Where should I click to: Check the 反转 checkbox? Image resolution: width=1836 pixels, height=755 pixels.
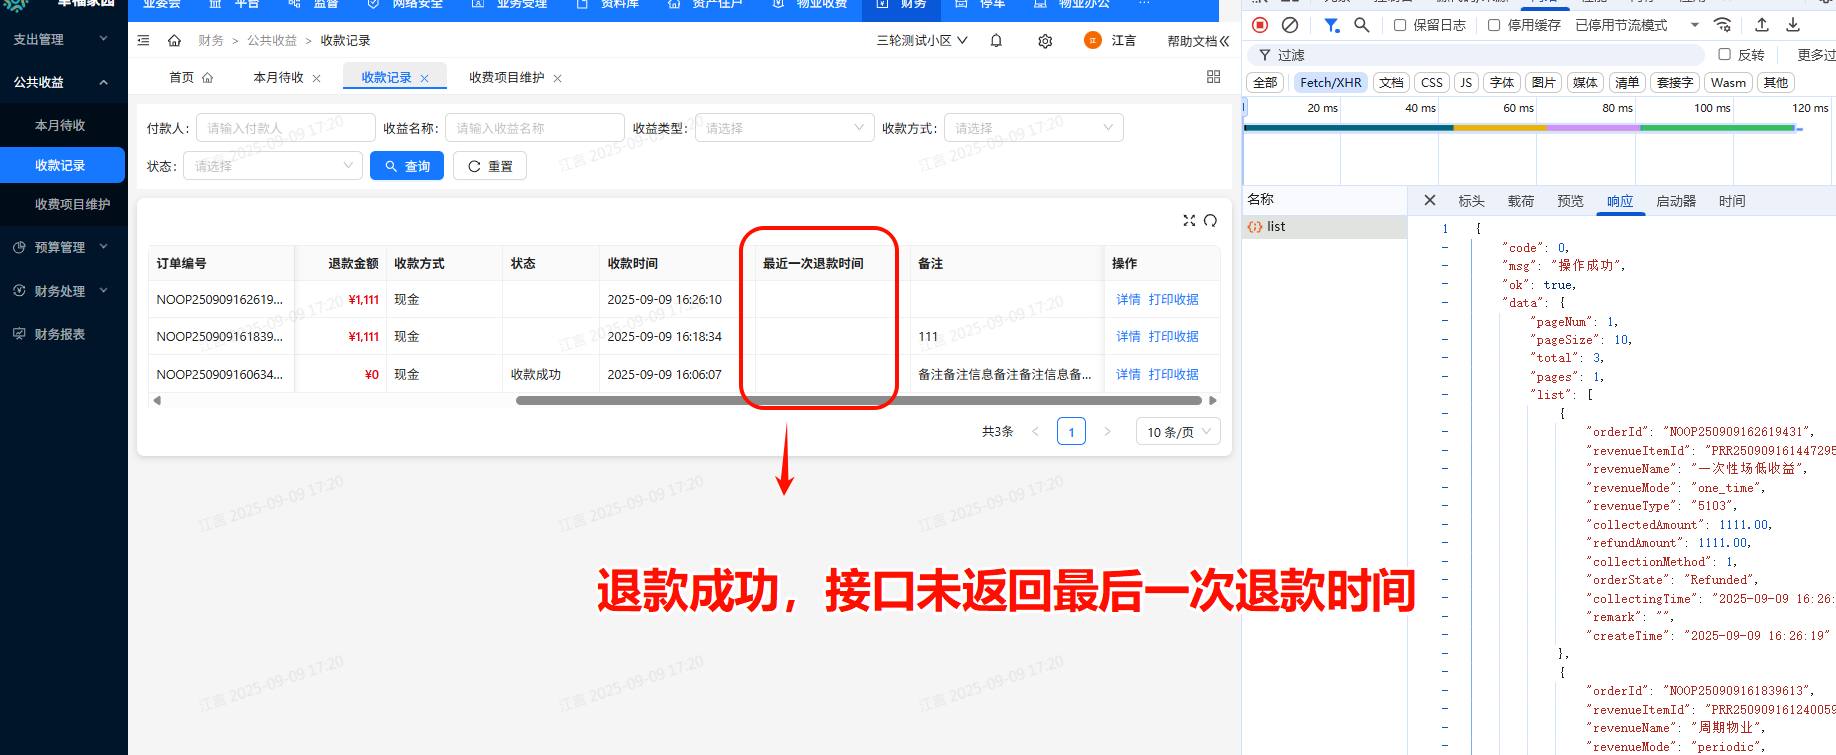1724,54
